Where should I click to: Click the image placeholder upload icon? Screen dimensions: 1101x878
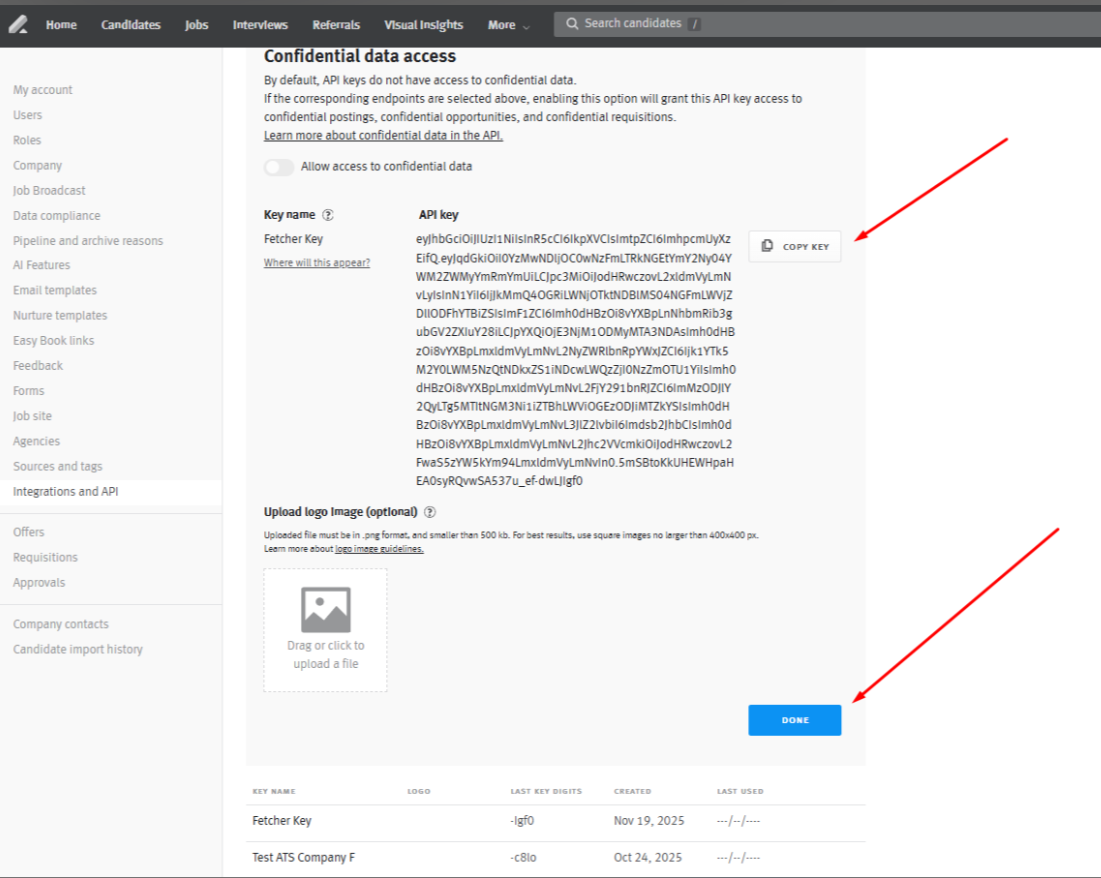(325, 608)
